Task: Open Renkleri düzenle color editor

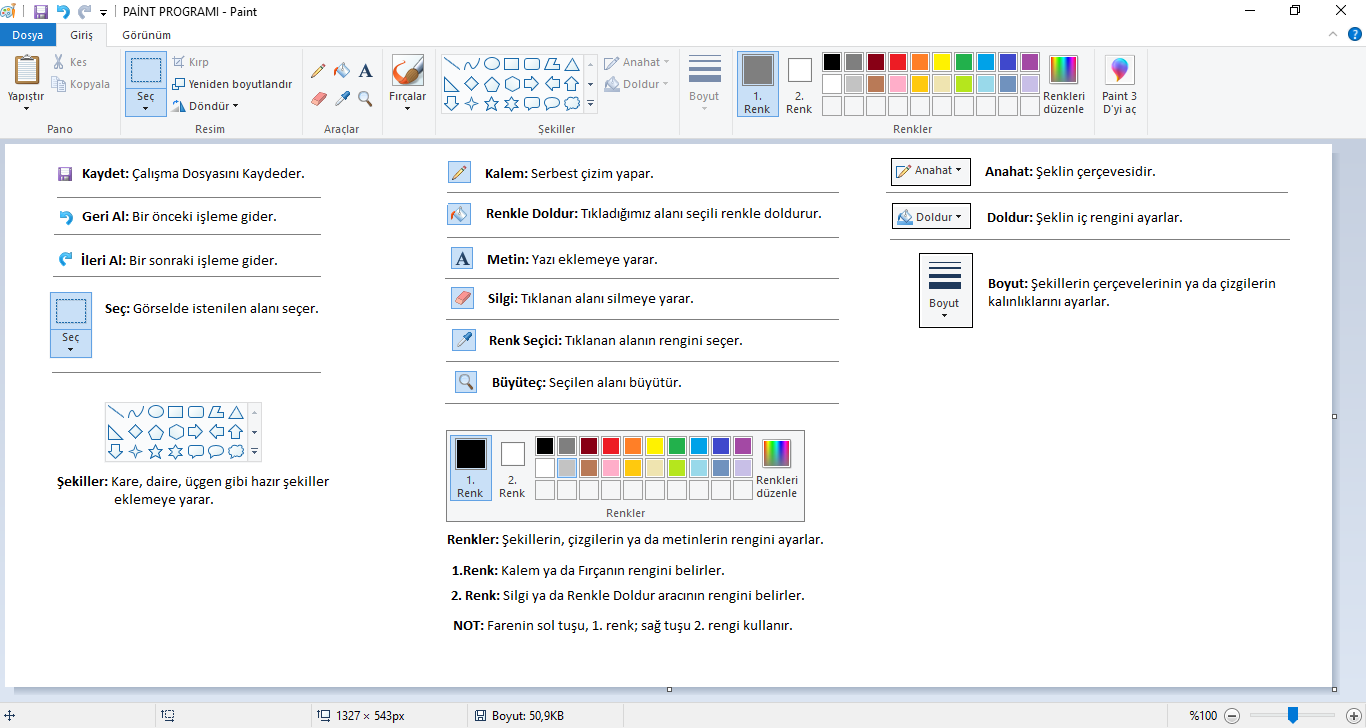Action: [1063, 84]
